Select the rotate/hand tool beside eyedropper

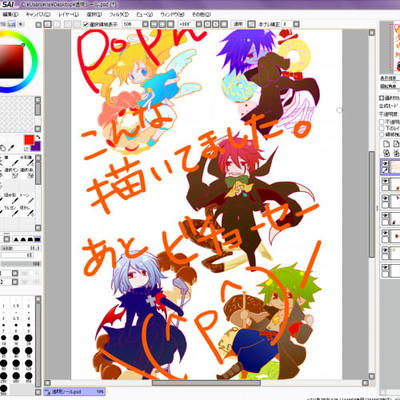coord(3,148)
